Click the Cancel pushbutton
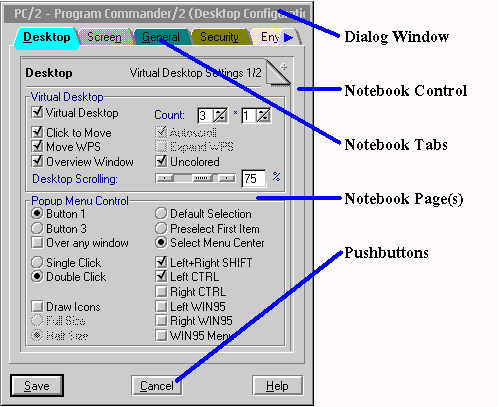The height and width of the screenshot is (407, 498). coord(157,386)
